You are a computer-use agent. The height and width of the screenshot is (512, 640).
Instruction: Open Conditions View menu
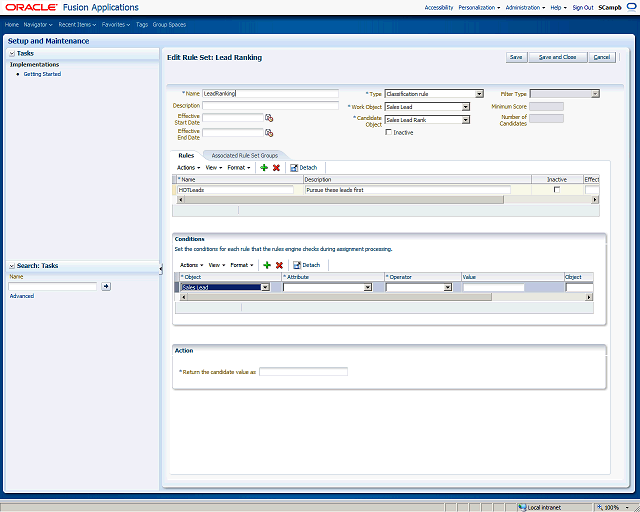click(x=217, y=265)
